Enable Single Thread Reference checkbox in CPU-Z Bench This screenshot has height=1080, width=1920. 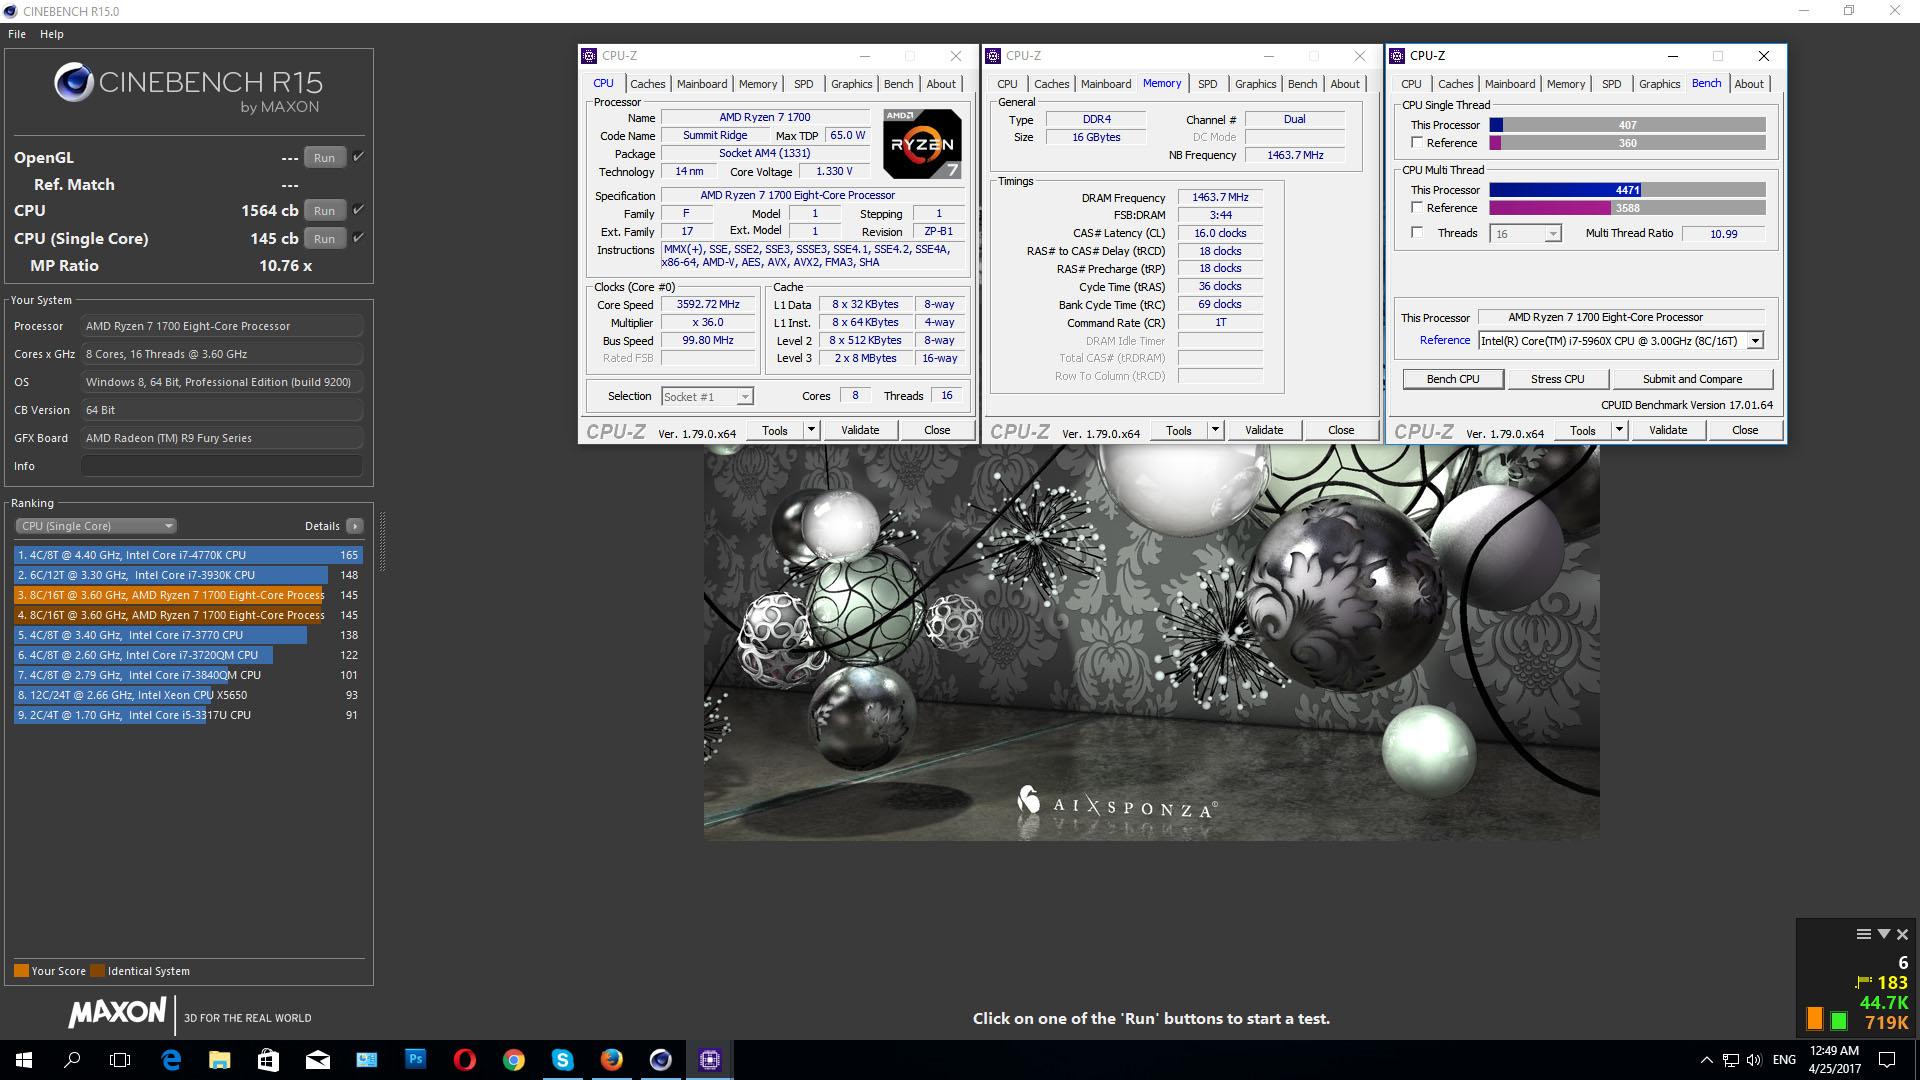1417,143
